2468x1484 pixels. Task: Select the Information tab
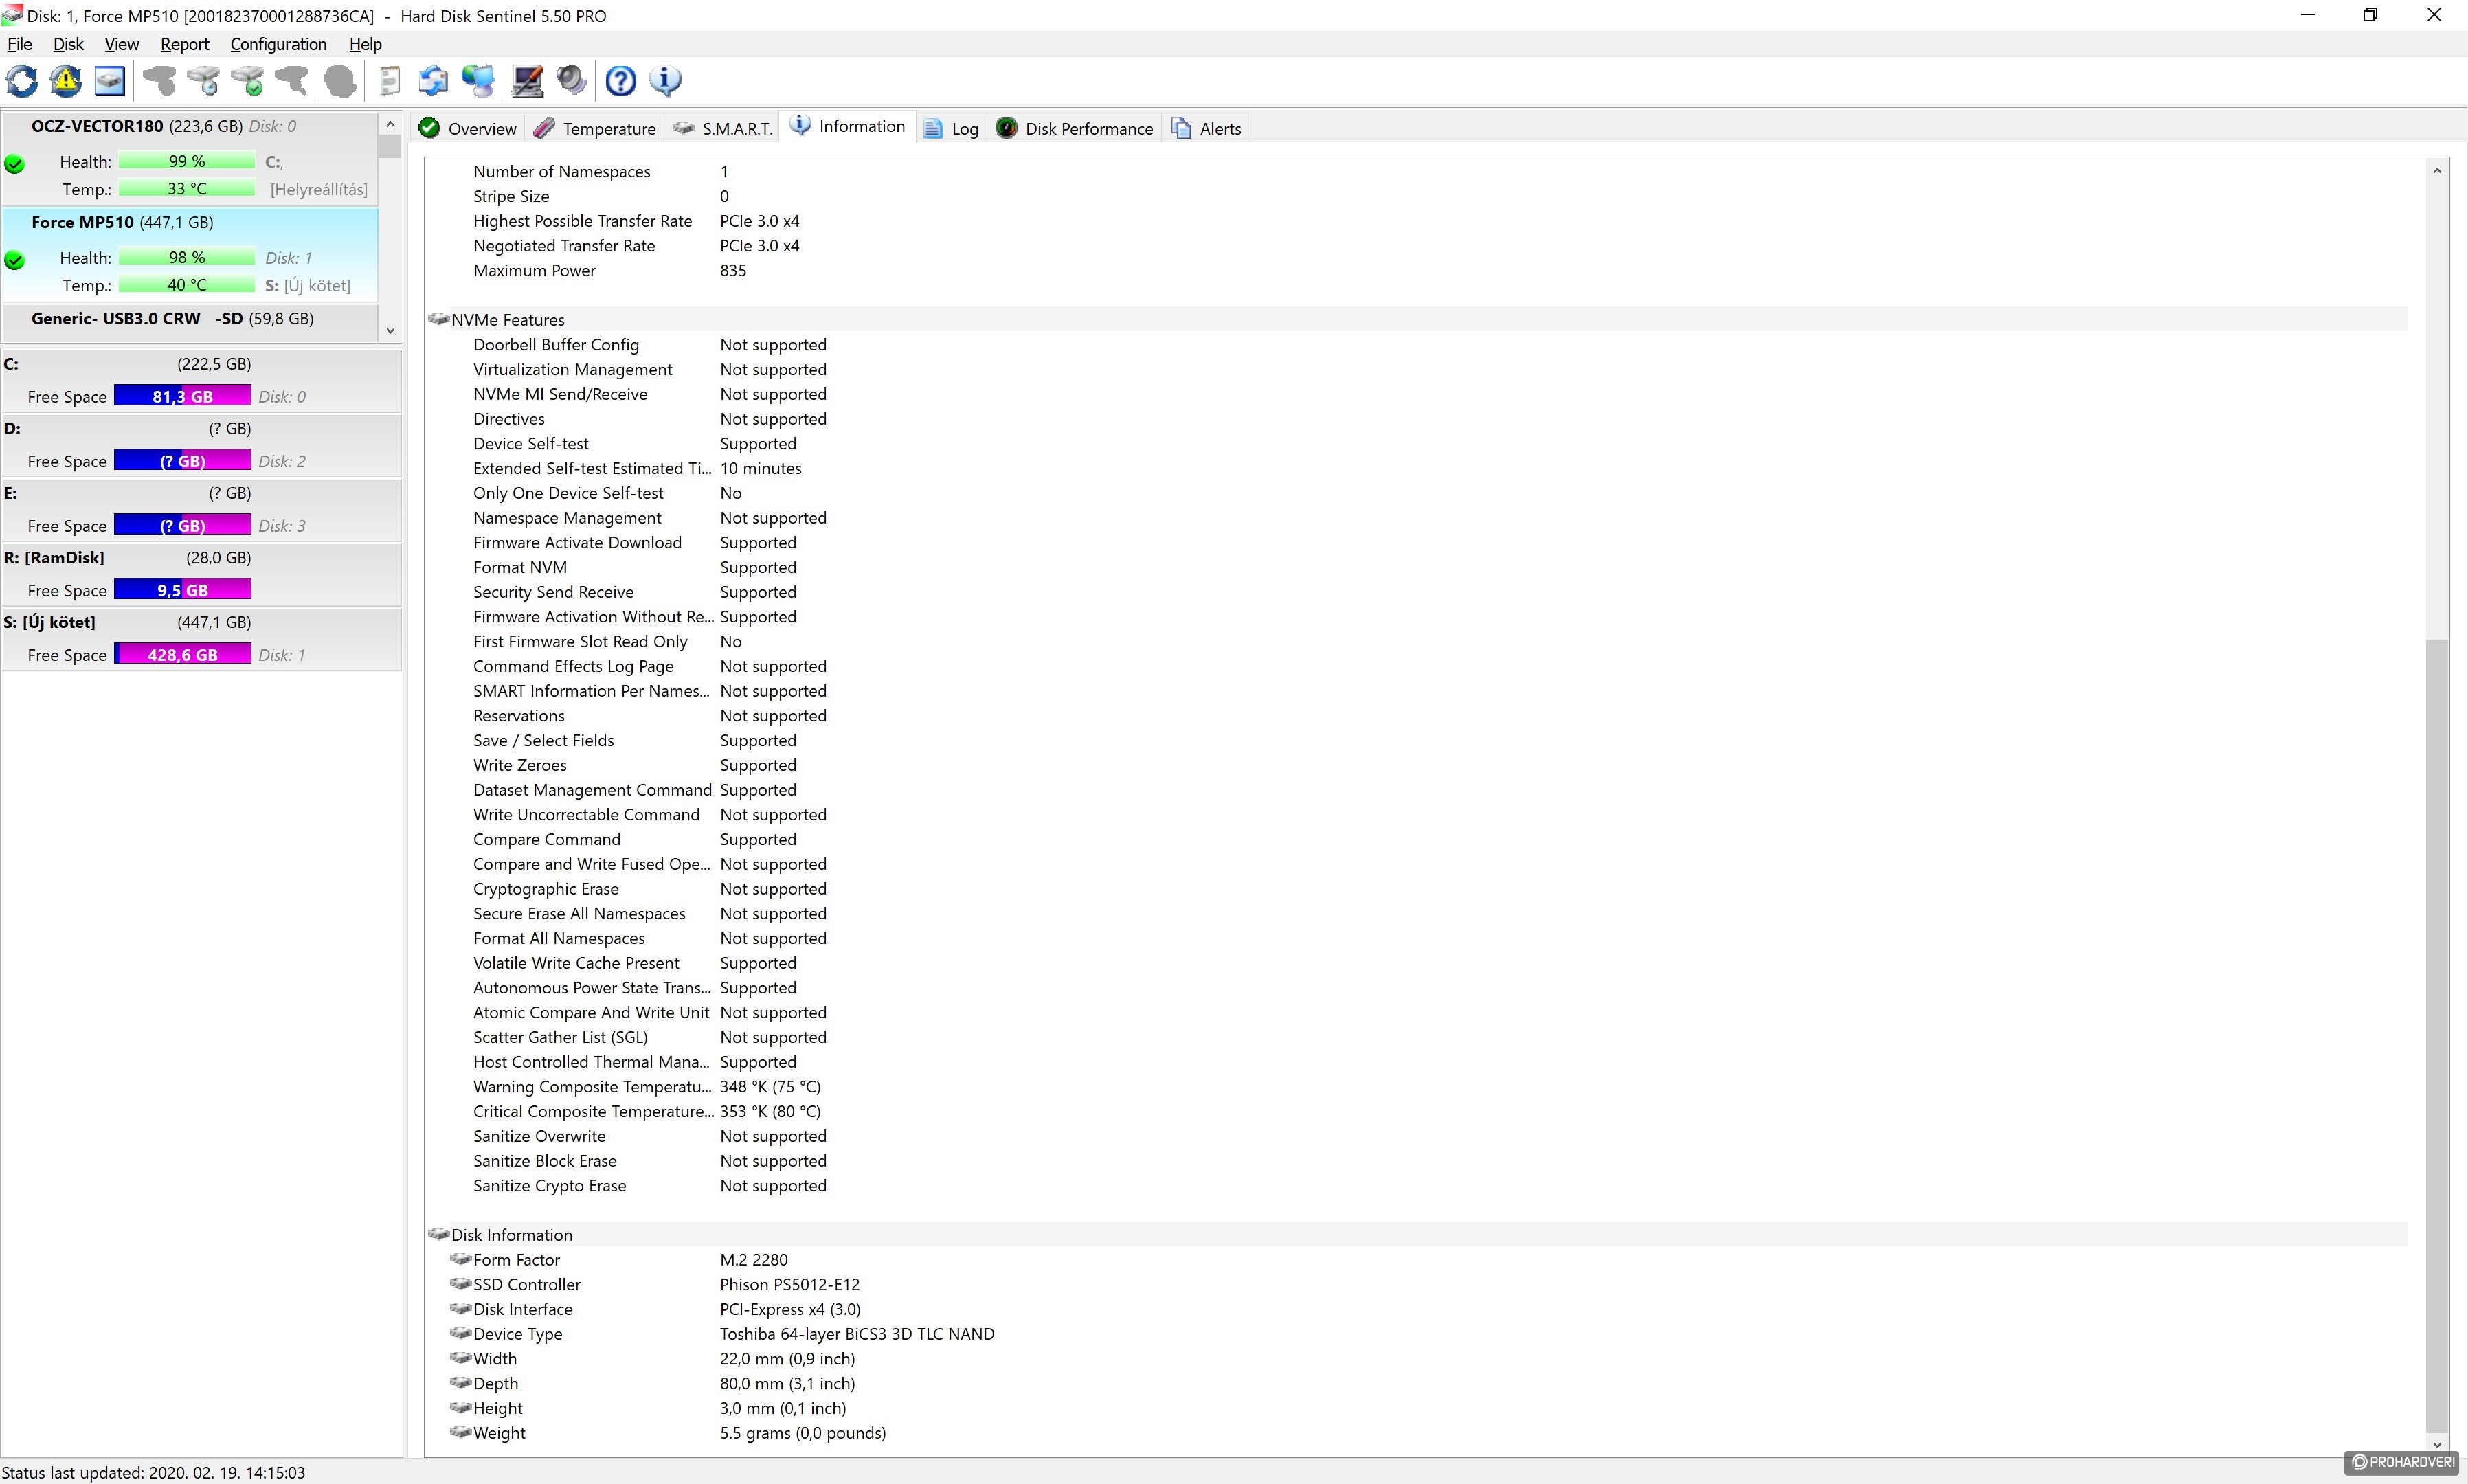847,126
